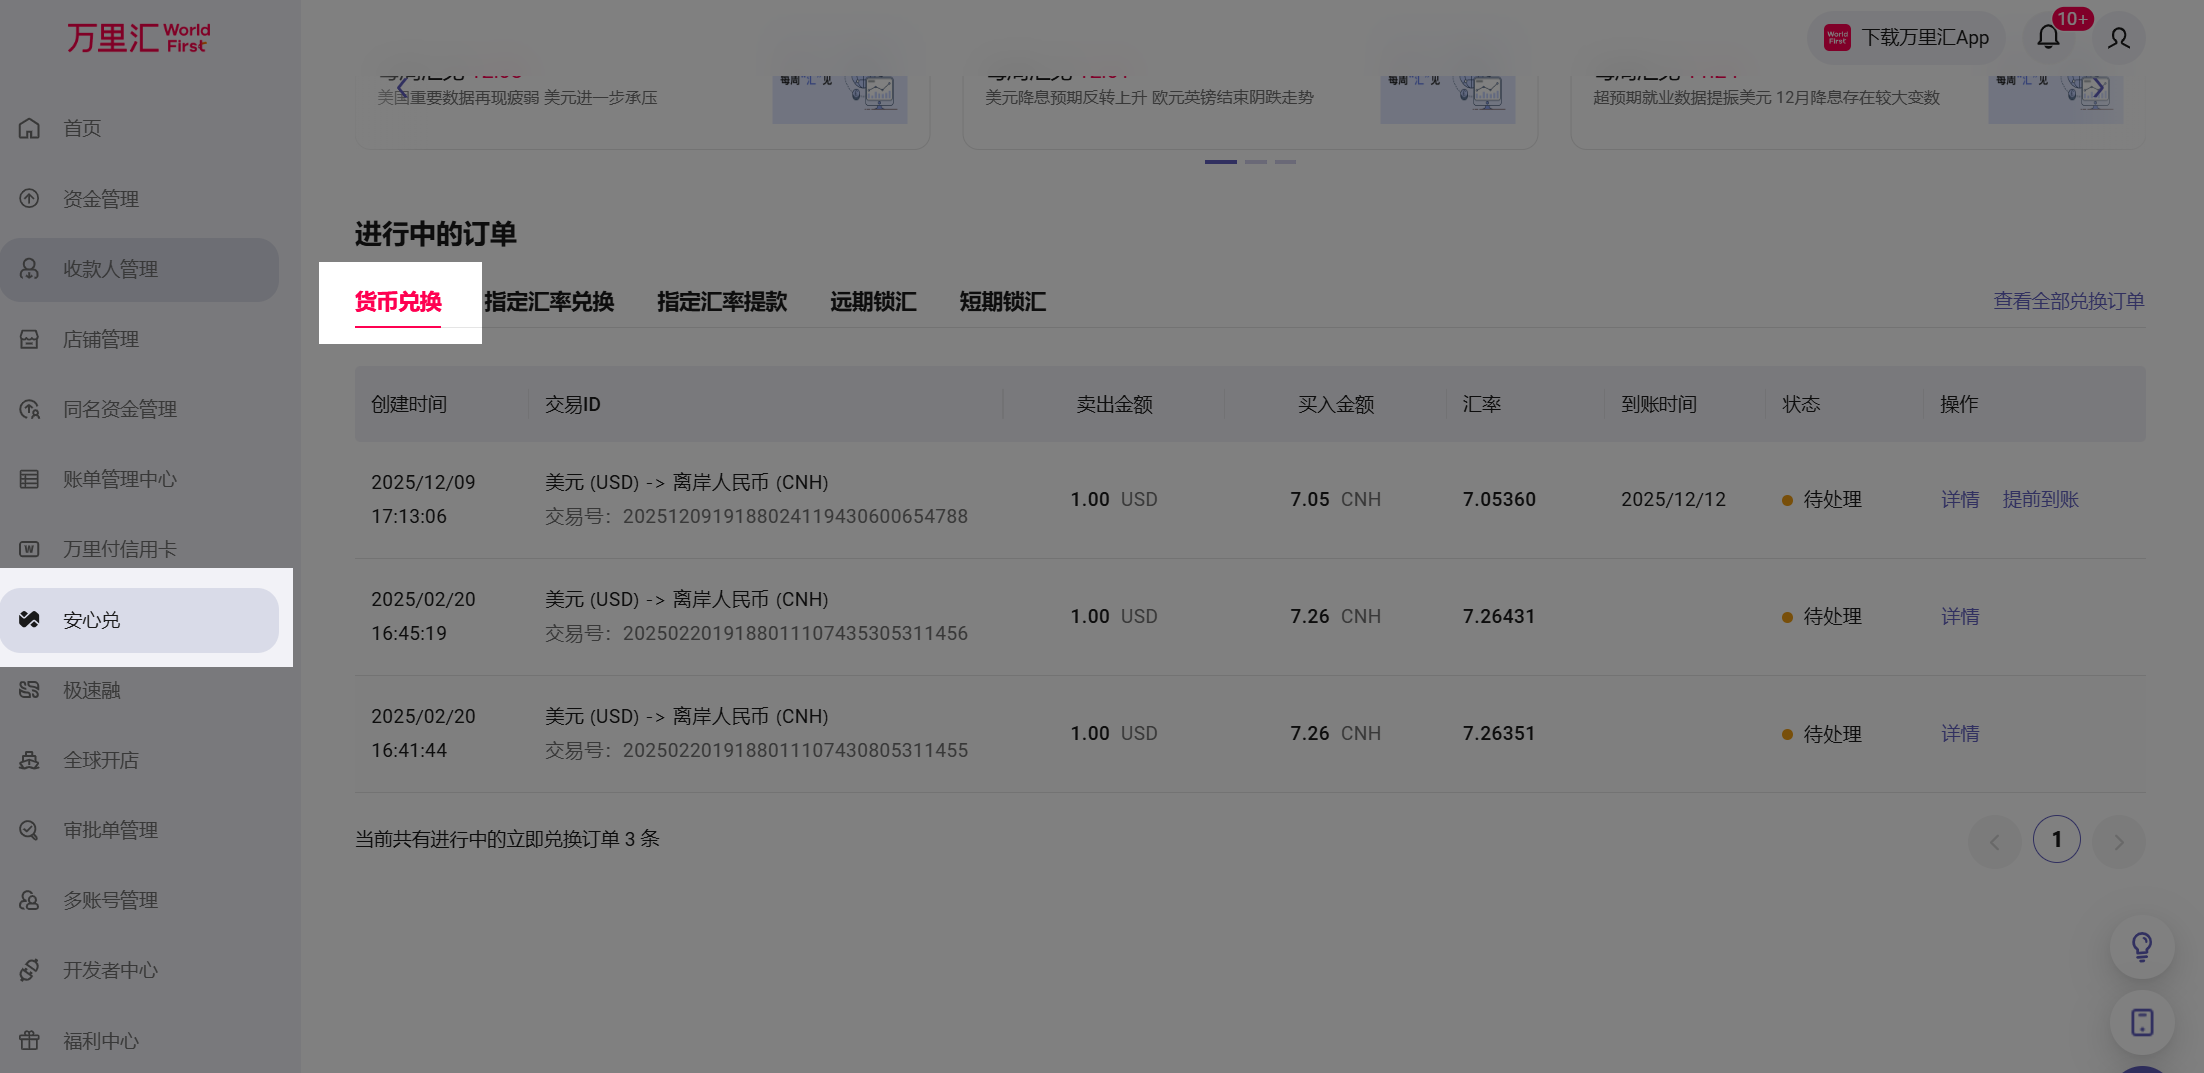
Task: Click 提前到账 for the 2025/12/09 order
Action: coord(2040,499)
